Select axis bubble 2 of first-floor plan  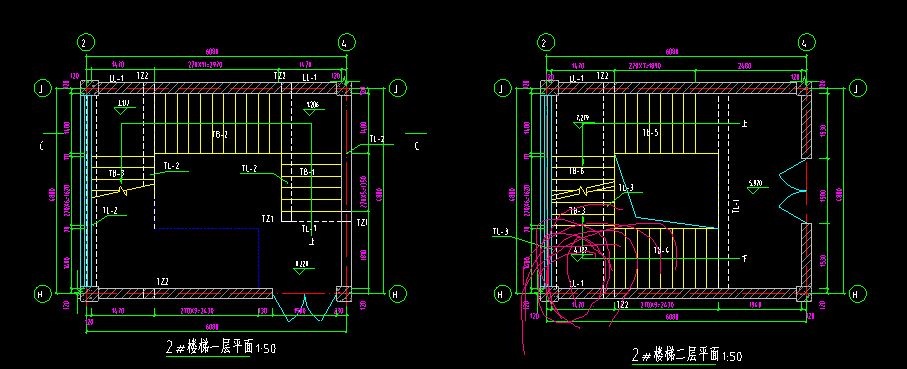tap(86, 42)
